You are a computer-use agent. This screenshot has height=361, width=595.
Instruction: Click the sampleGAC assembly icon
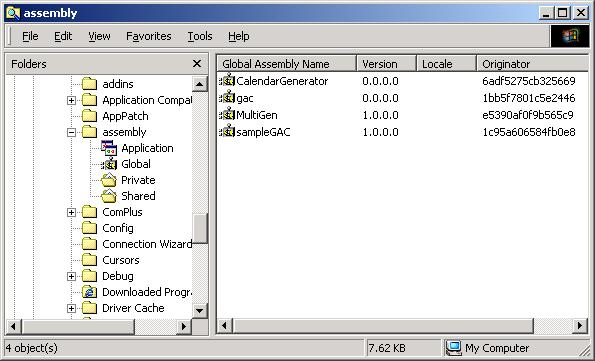pos(227,132)
